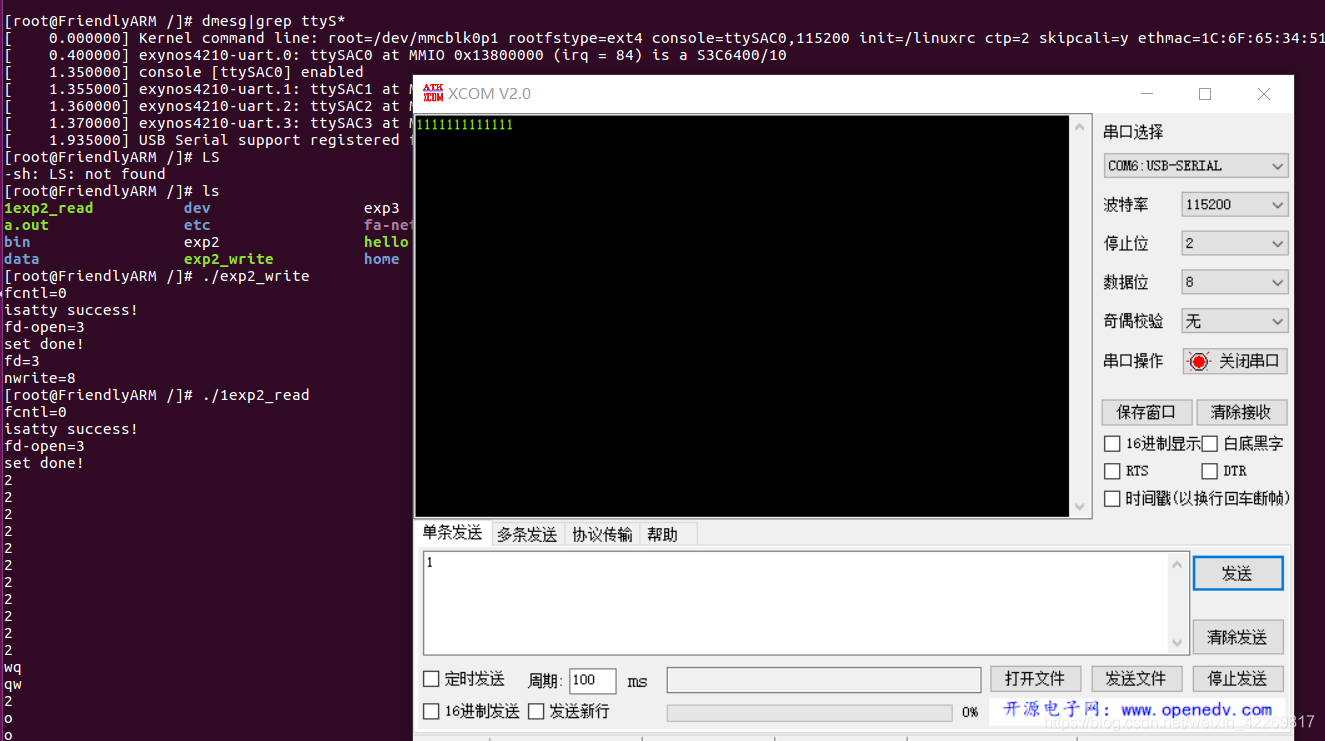Open the COM6:USB-SERIAL port dropdown
Image resolution: width=1325 pixels, height=741 pixels.
[x=1196, y=166]
